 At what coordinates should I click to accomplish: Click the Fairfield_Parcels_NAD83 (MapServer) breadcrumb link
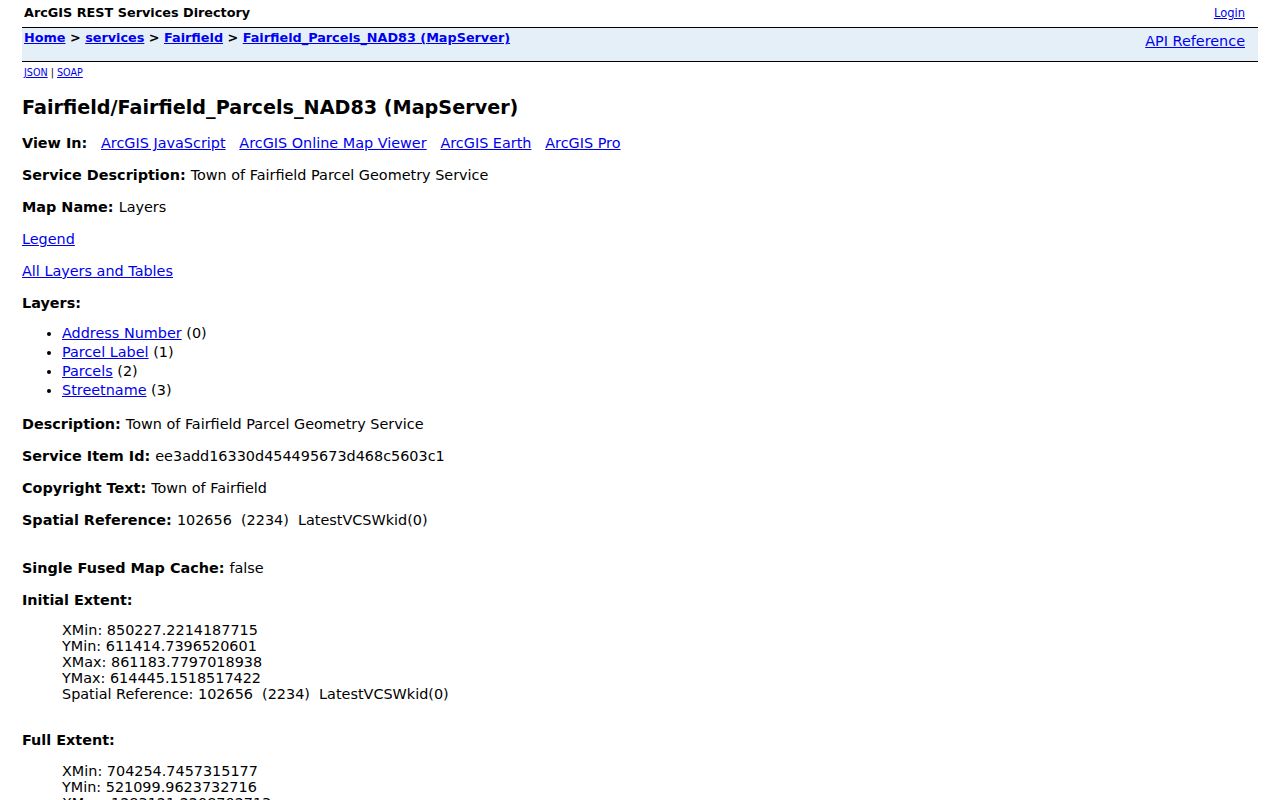coord(376,38)
